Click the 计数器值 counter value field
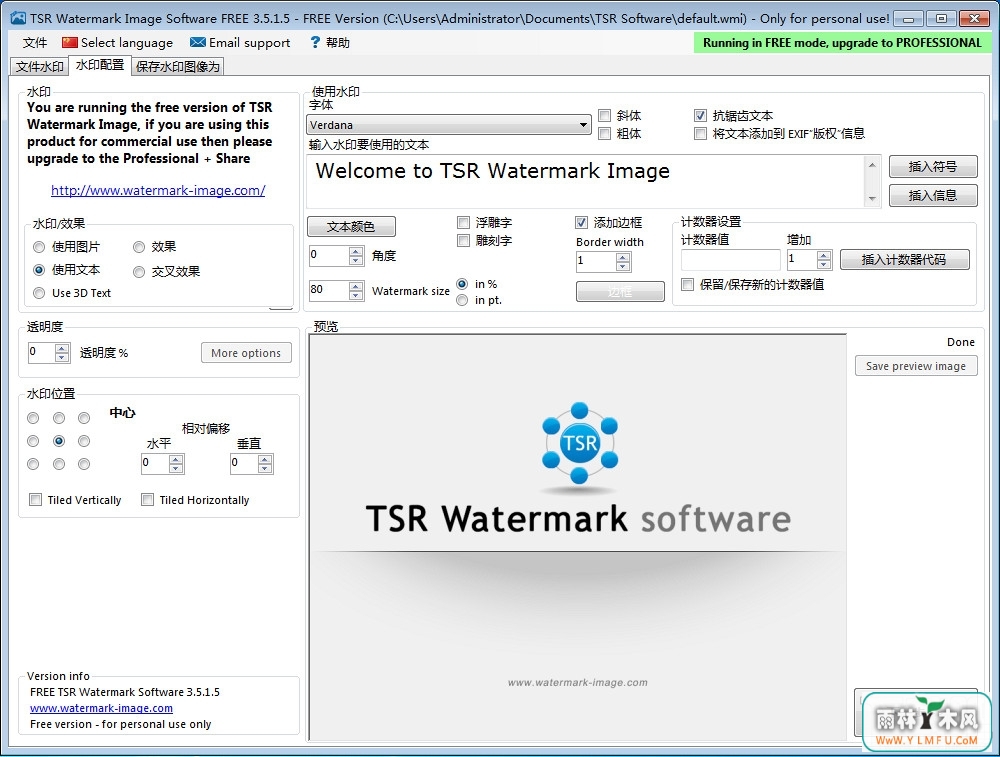1000x757 pixels. (x=731, y=260)
